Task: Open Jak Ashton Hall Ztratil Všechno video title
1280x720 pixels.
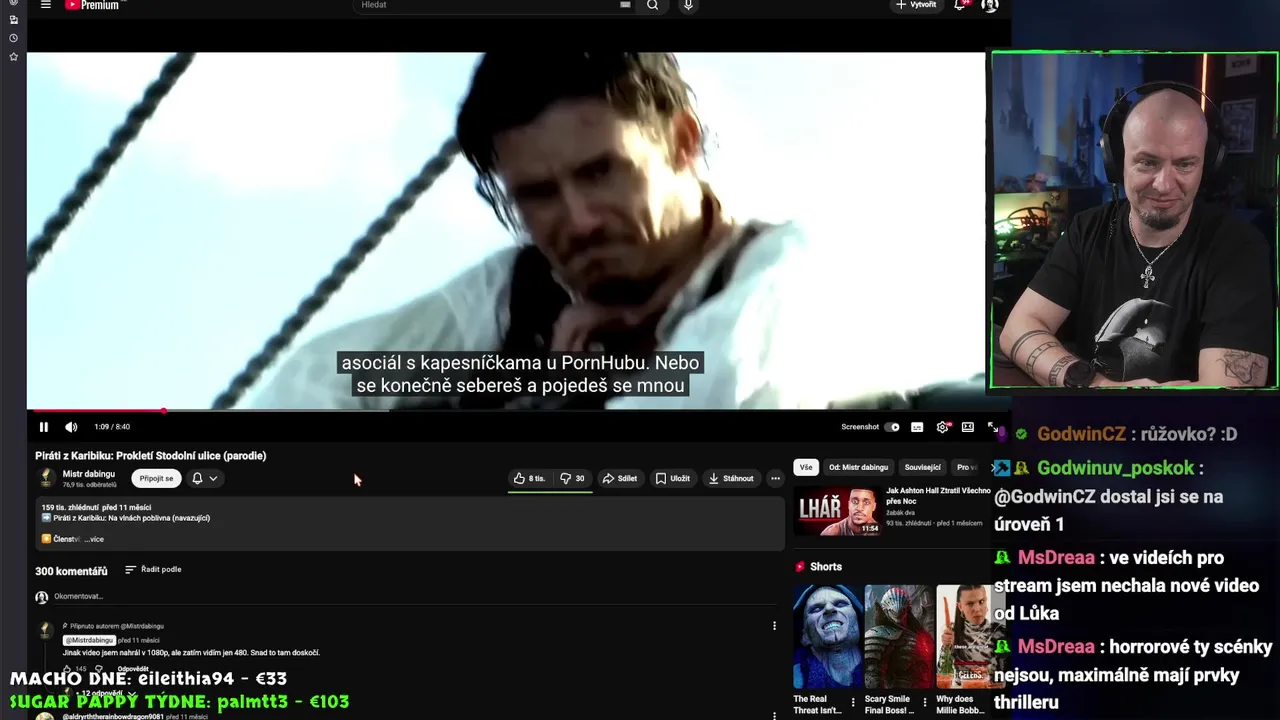Action: [938, 496]
